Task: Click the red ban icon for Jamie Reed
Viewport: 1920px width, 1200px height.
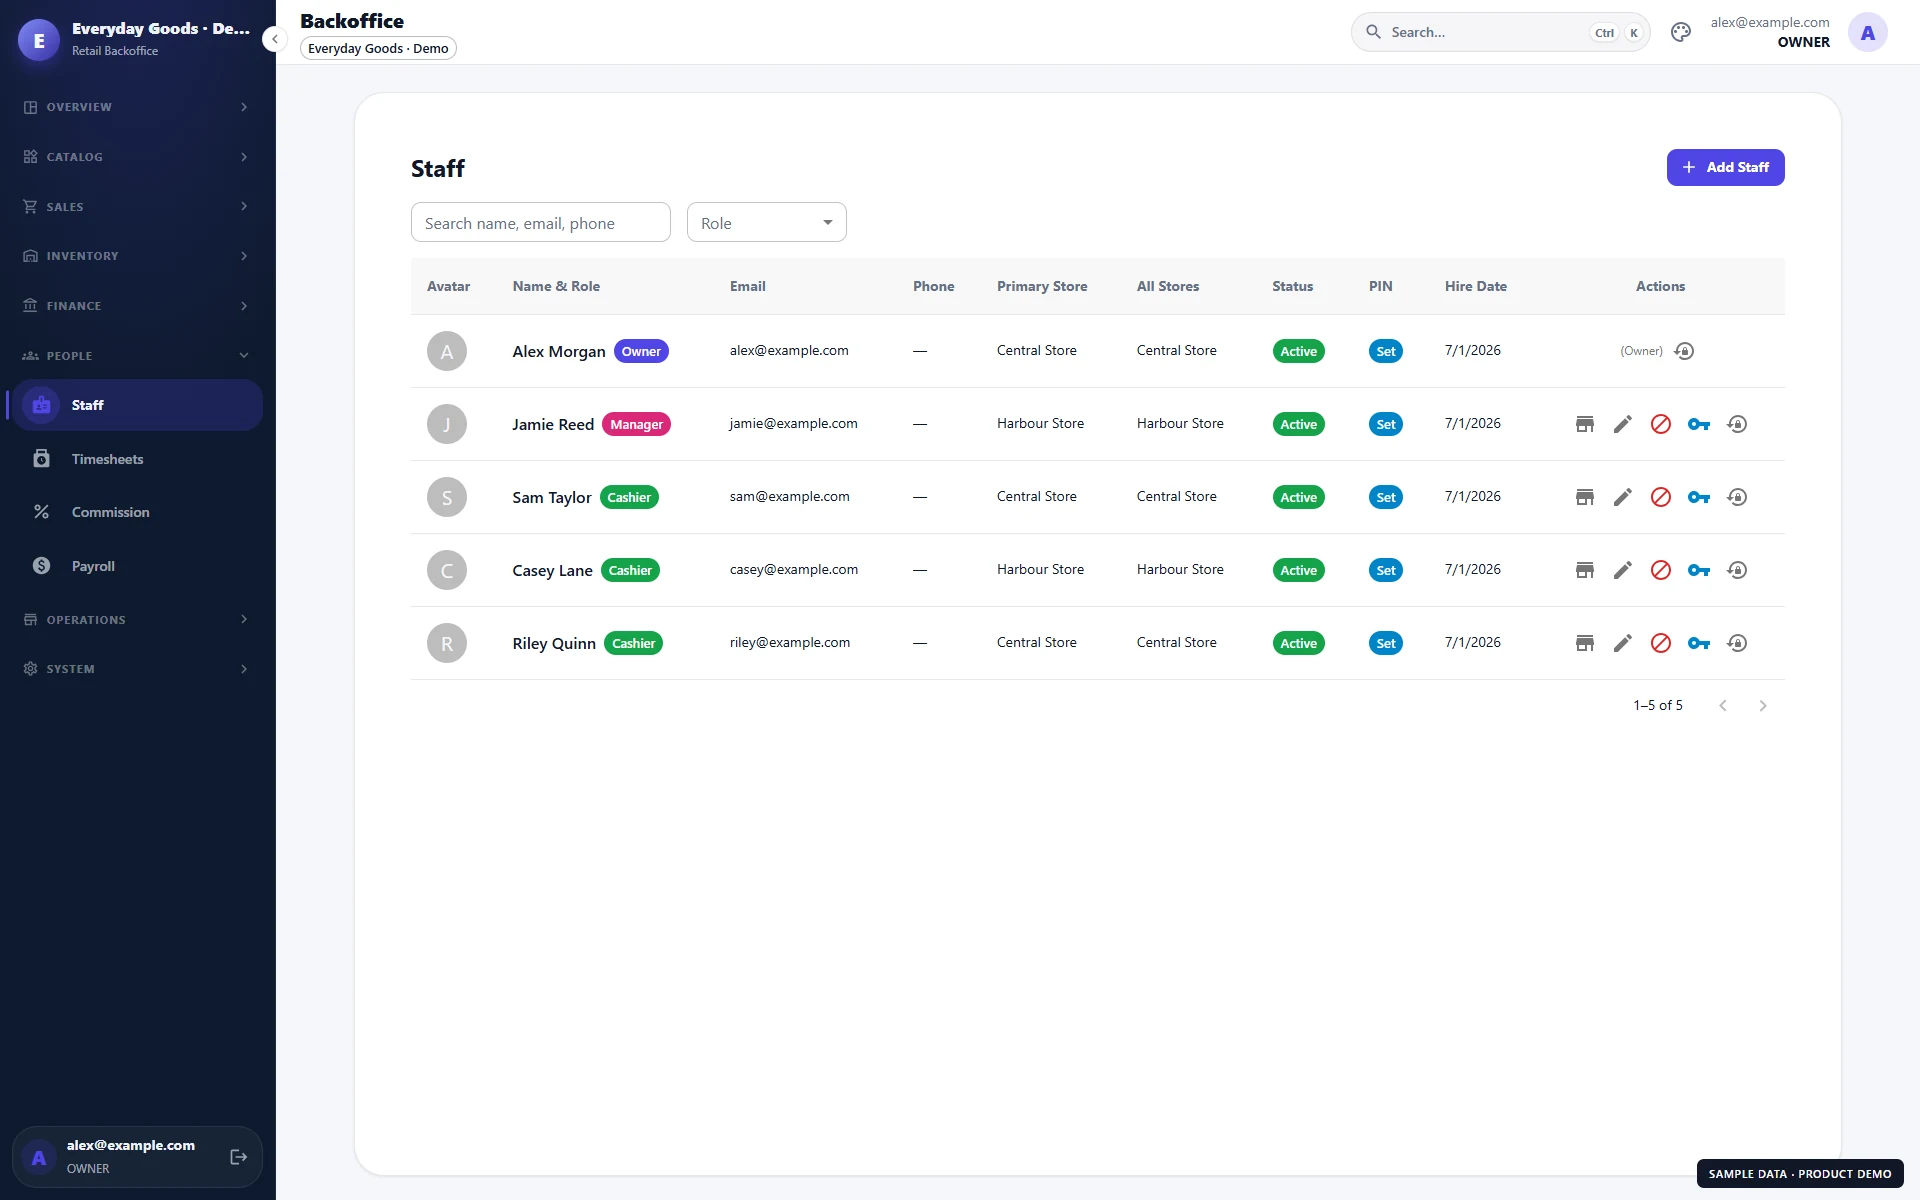Action: 1661,424
